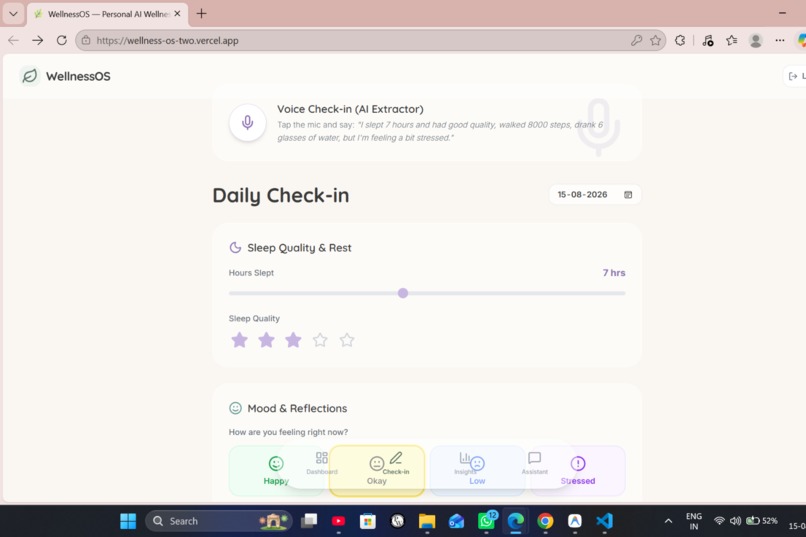Open the favorites list
Screen dimensions: 806x537
pos(731,41)
